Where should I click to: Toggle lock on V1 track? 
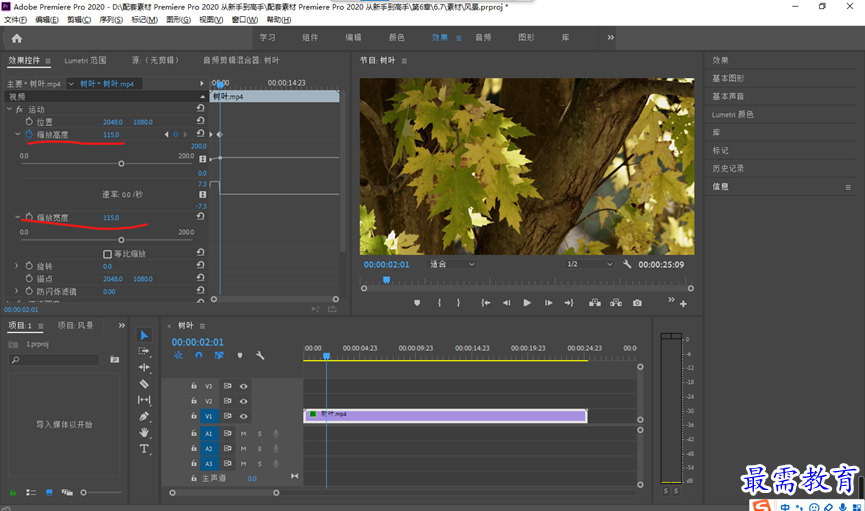194,416
